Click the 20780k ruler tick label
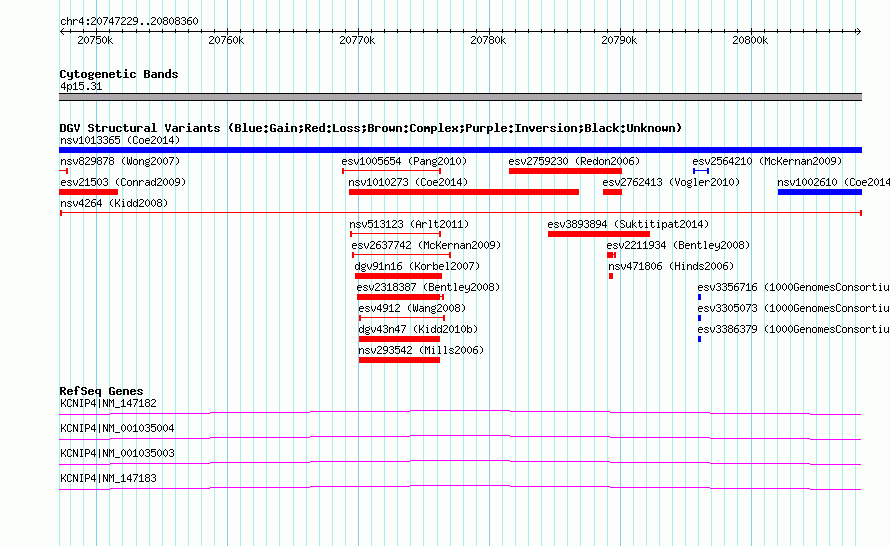This screenshot has width=890, height=546. point(488,40)
